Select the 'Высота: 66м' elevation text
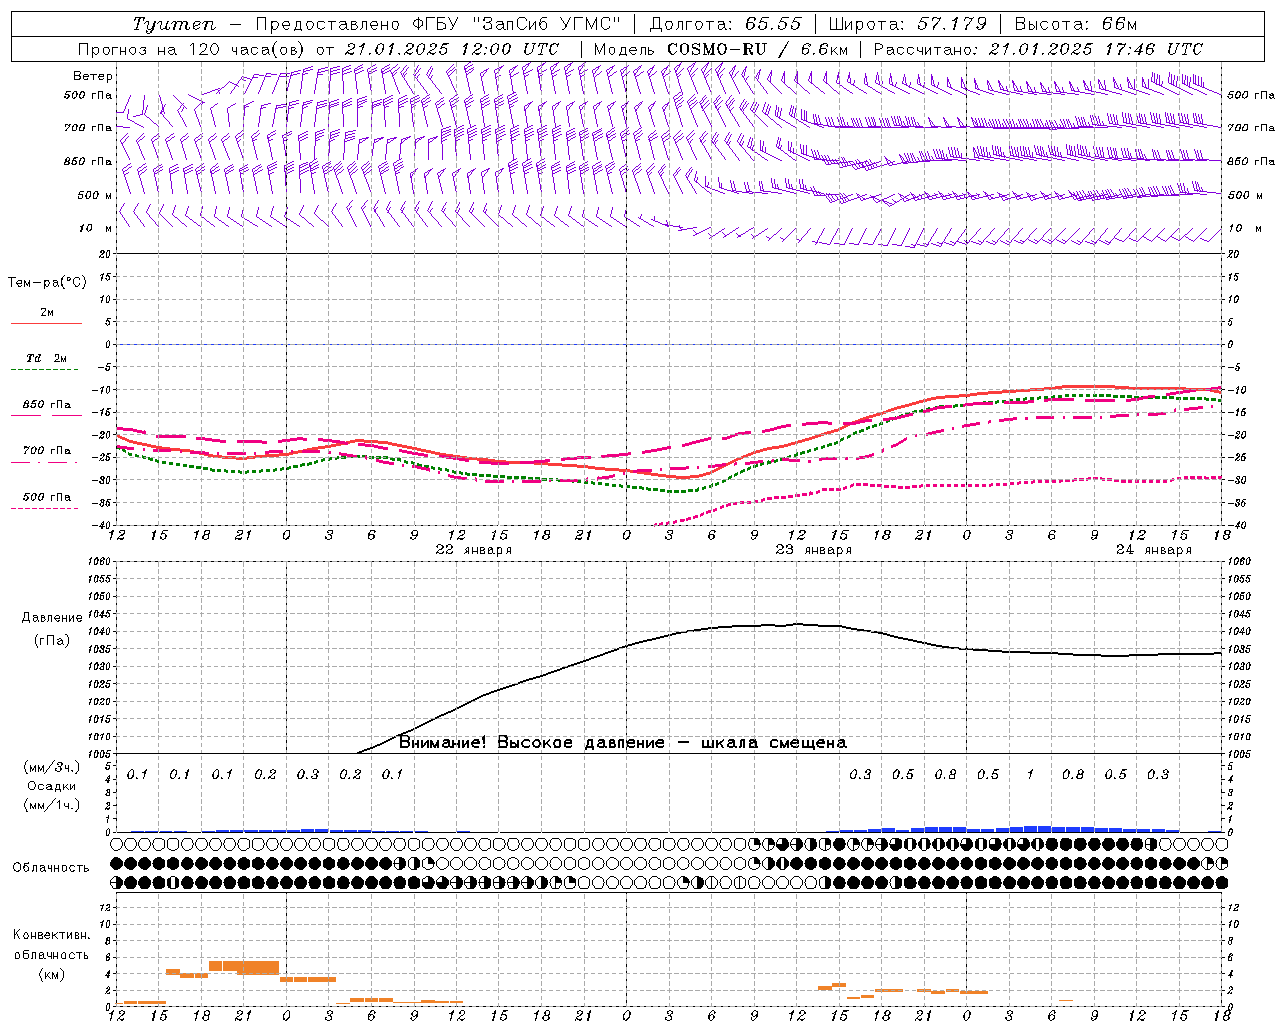 [1076, 24]
